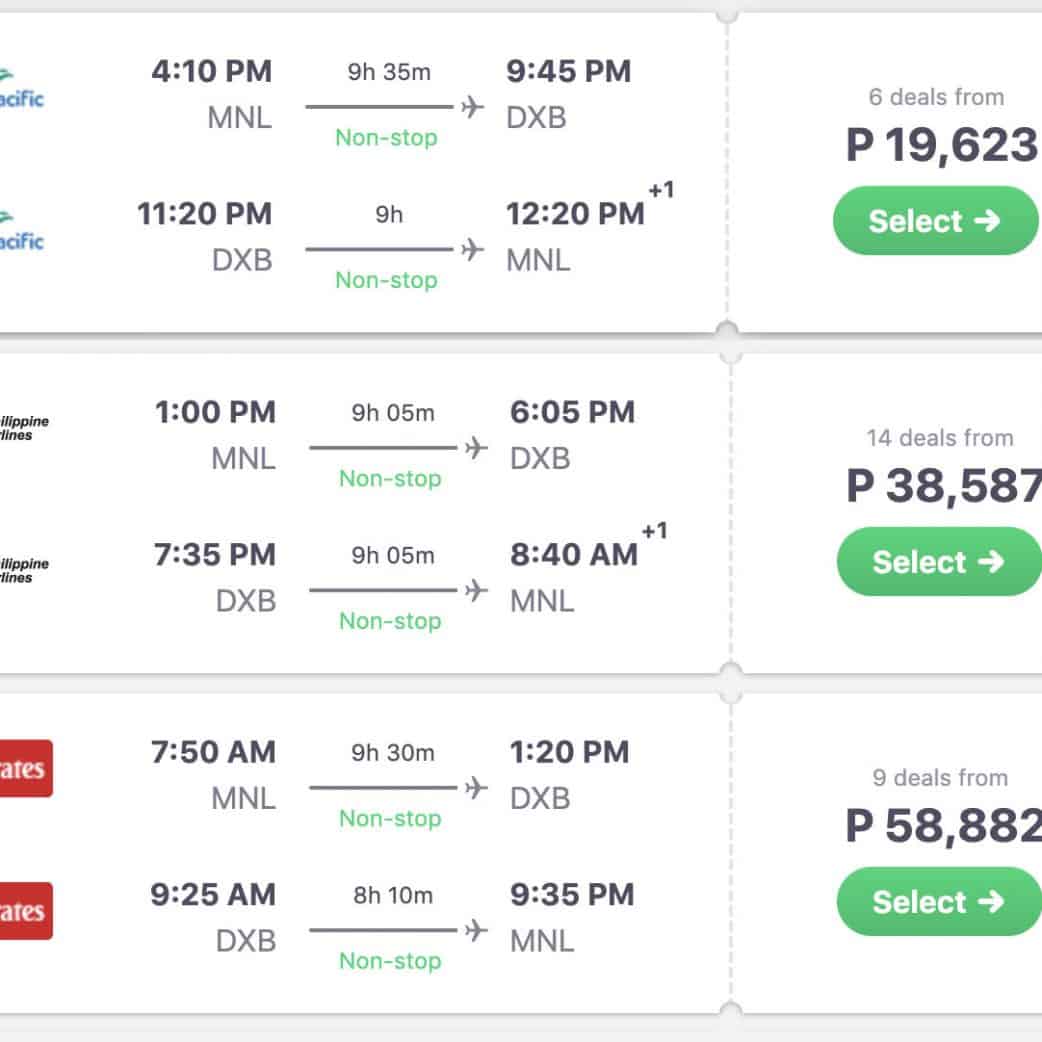Click the 9:35 PM MNL arrival time

[x=572, y=895]
